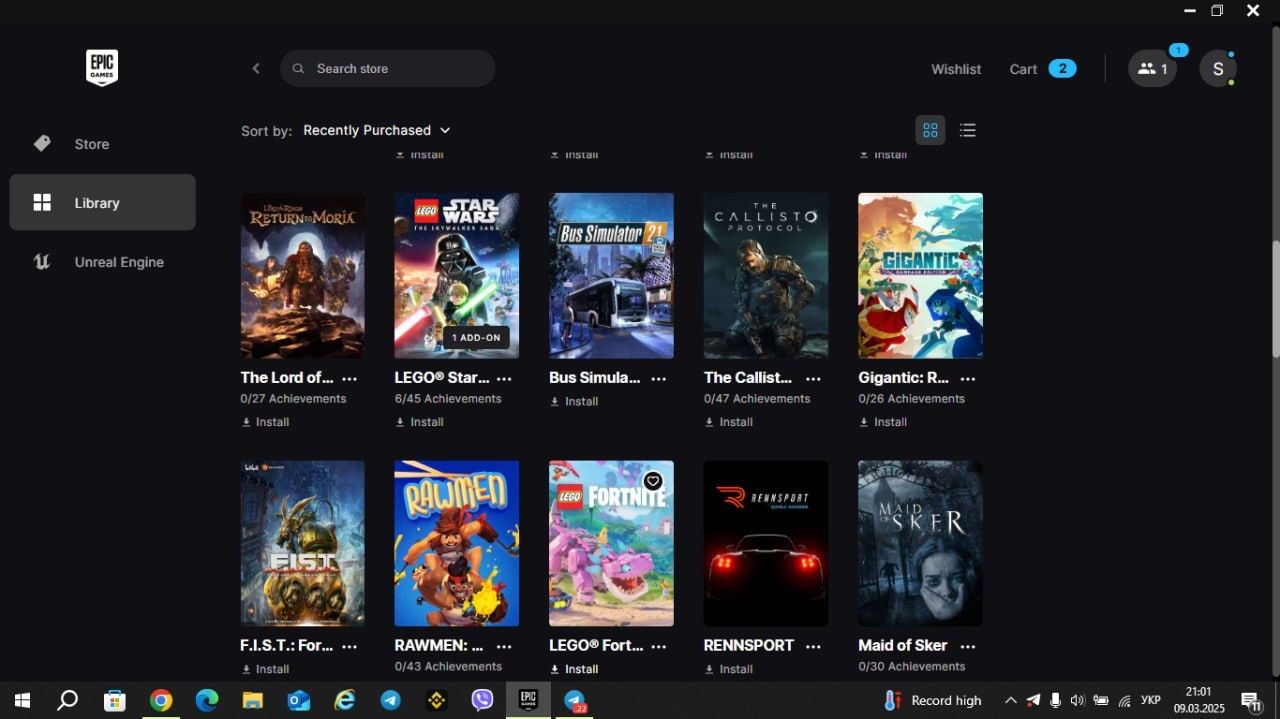The height and width of the screenshot is (719, 1280).
Task: Open more options for Gigantic
Action: pyautogui.click(x=967, y=378)
